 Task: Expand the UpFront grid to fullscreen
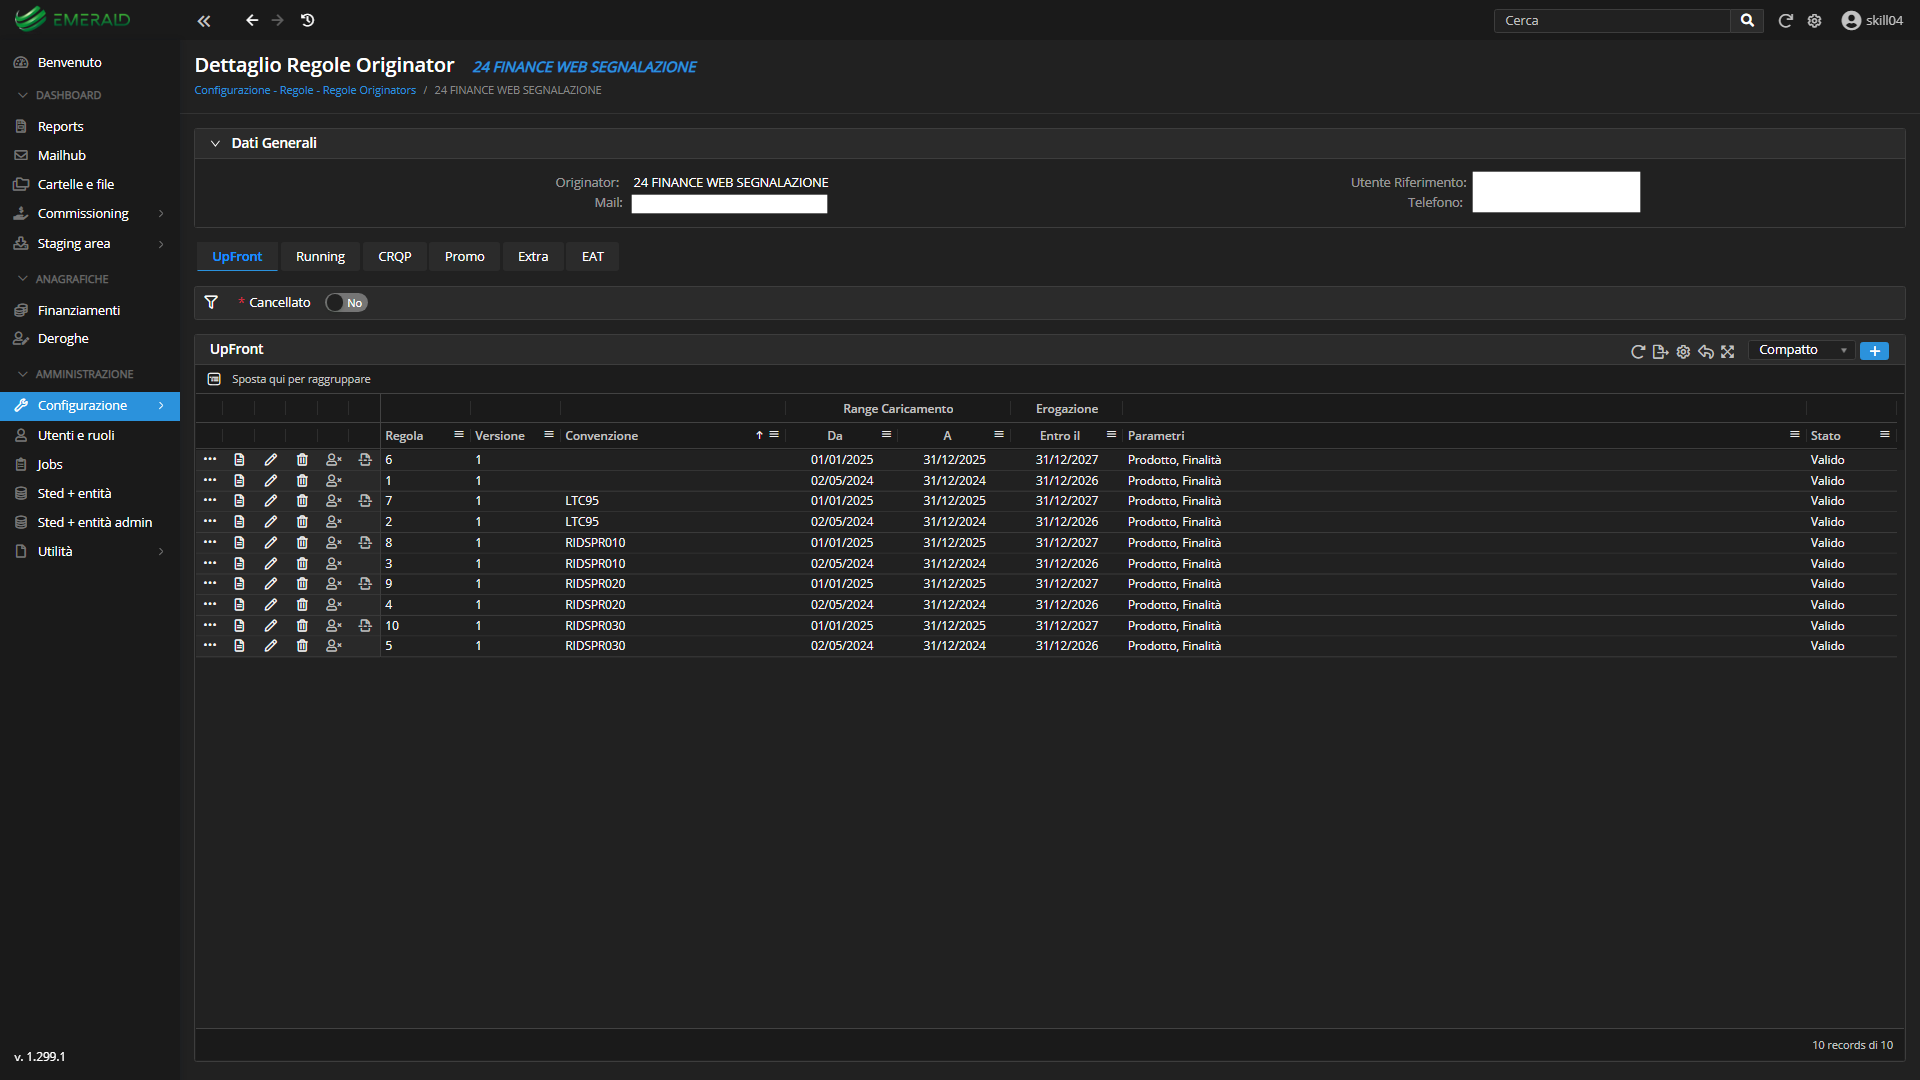(x=1728, y=351)
